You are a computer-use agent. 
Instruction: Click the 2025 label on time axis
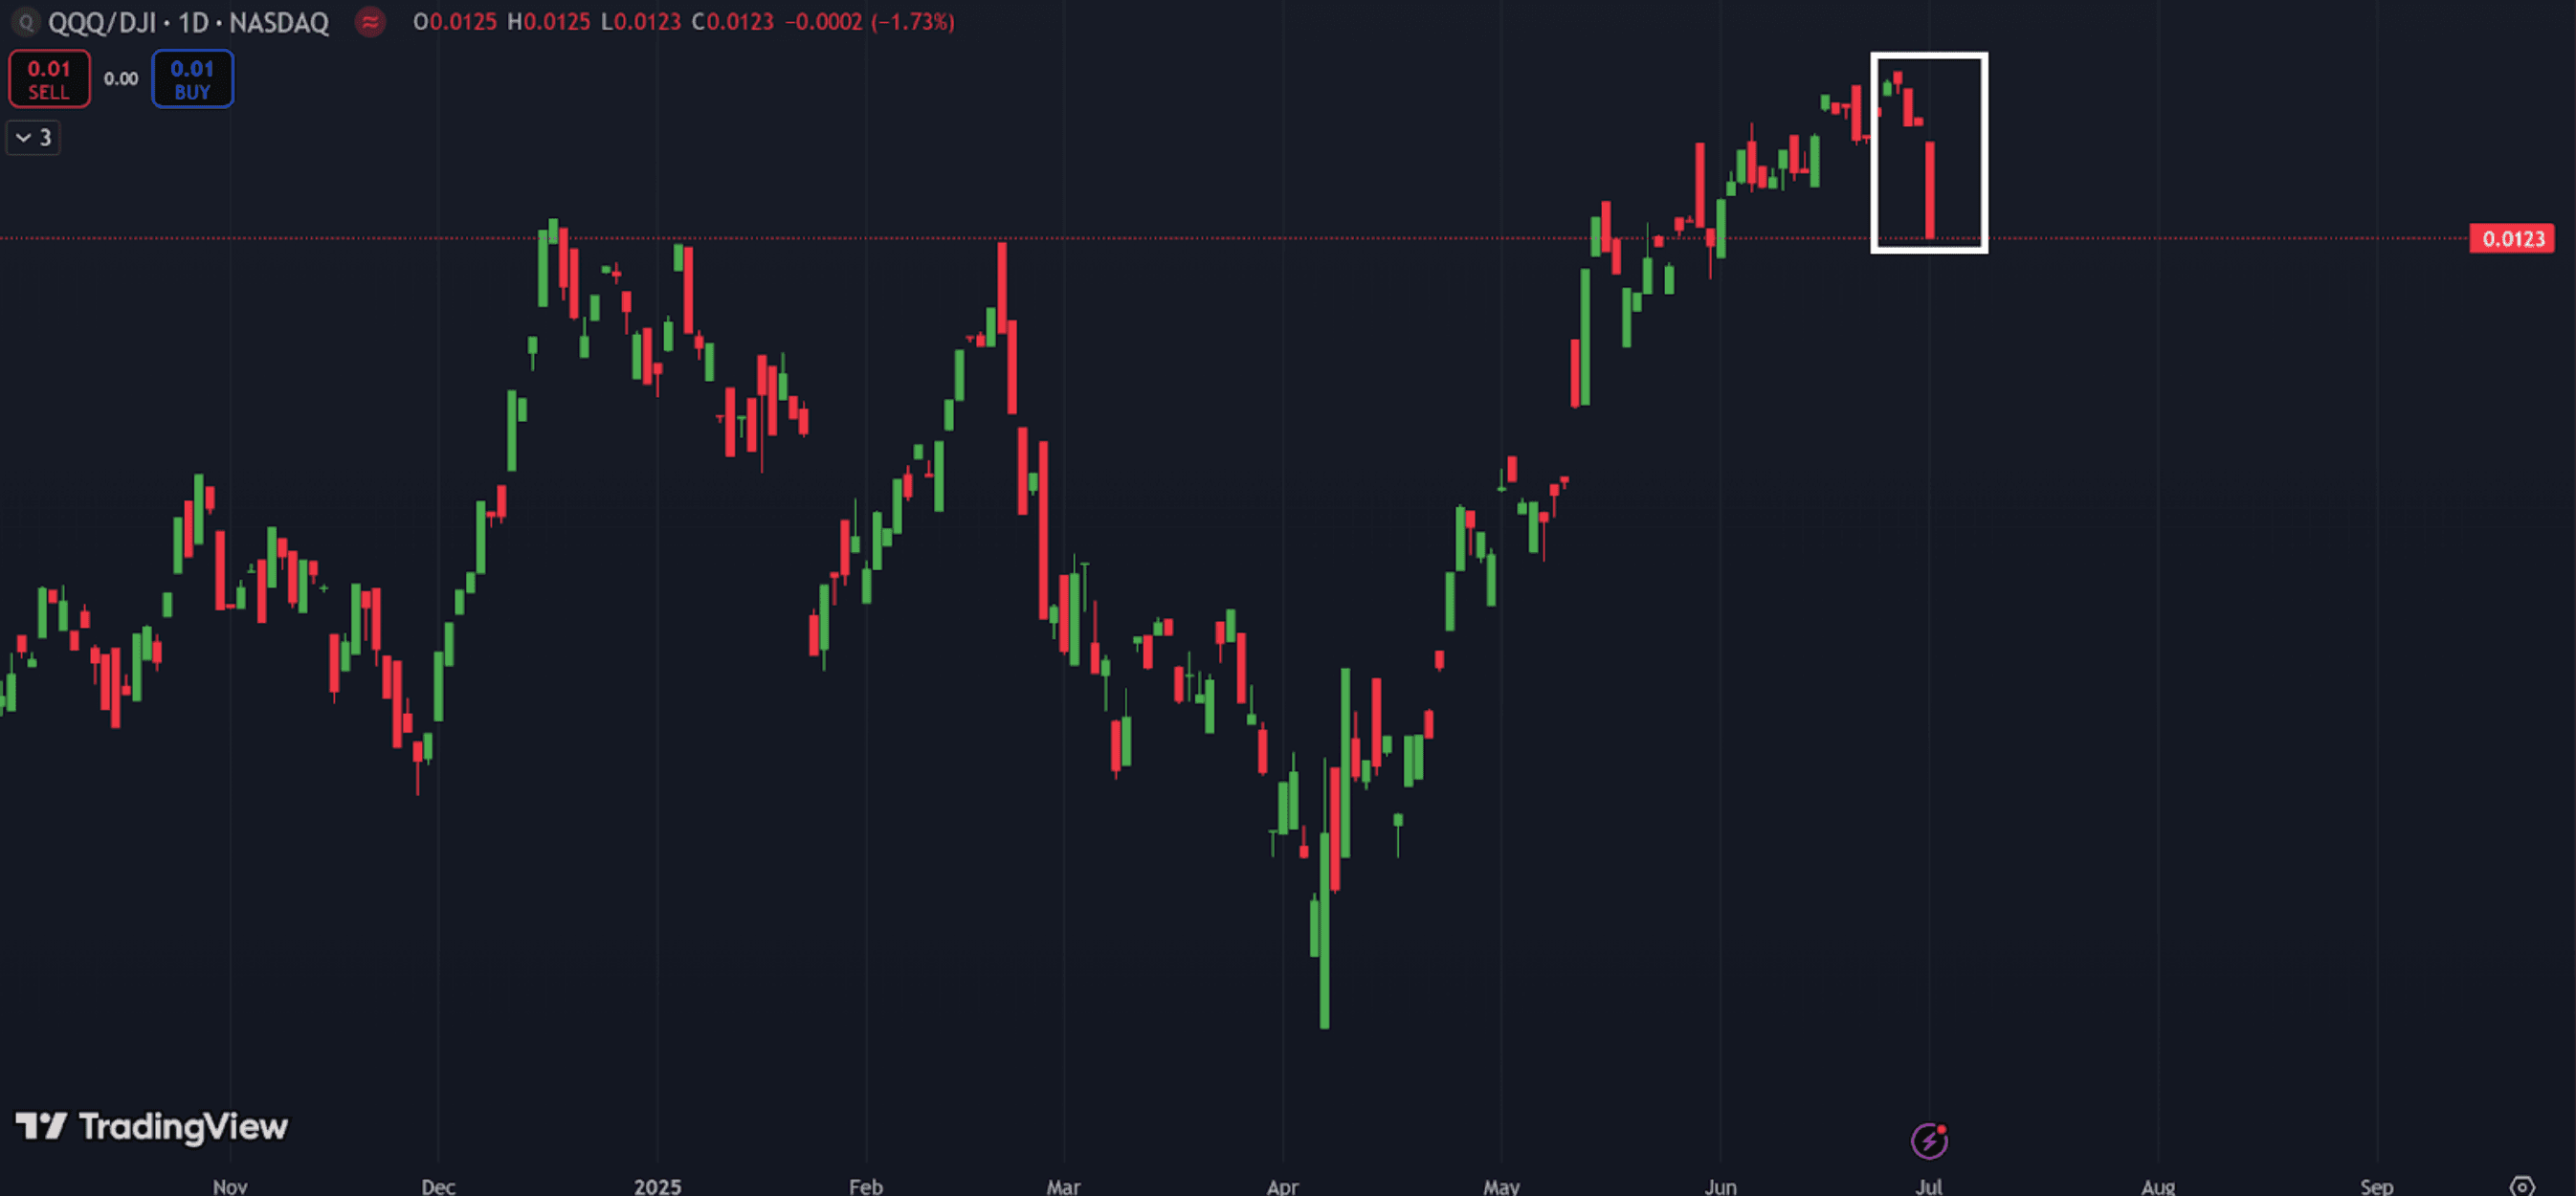point(657,1186)
